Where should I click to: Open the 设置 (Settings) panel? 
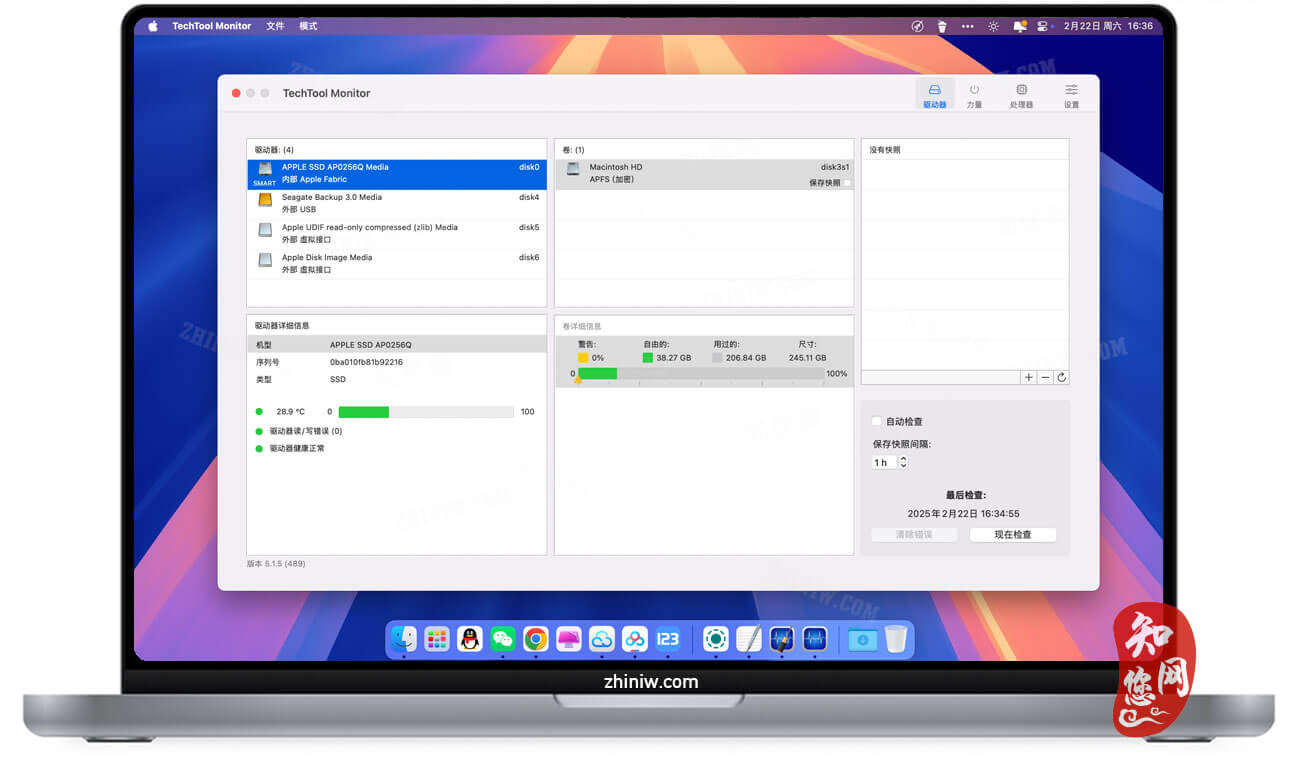coord(1070,94)
